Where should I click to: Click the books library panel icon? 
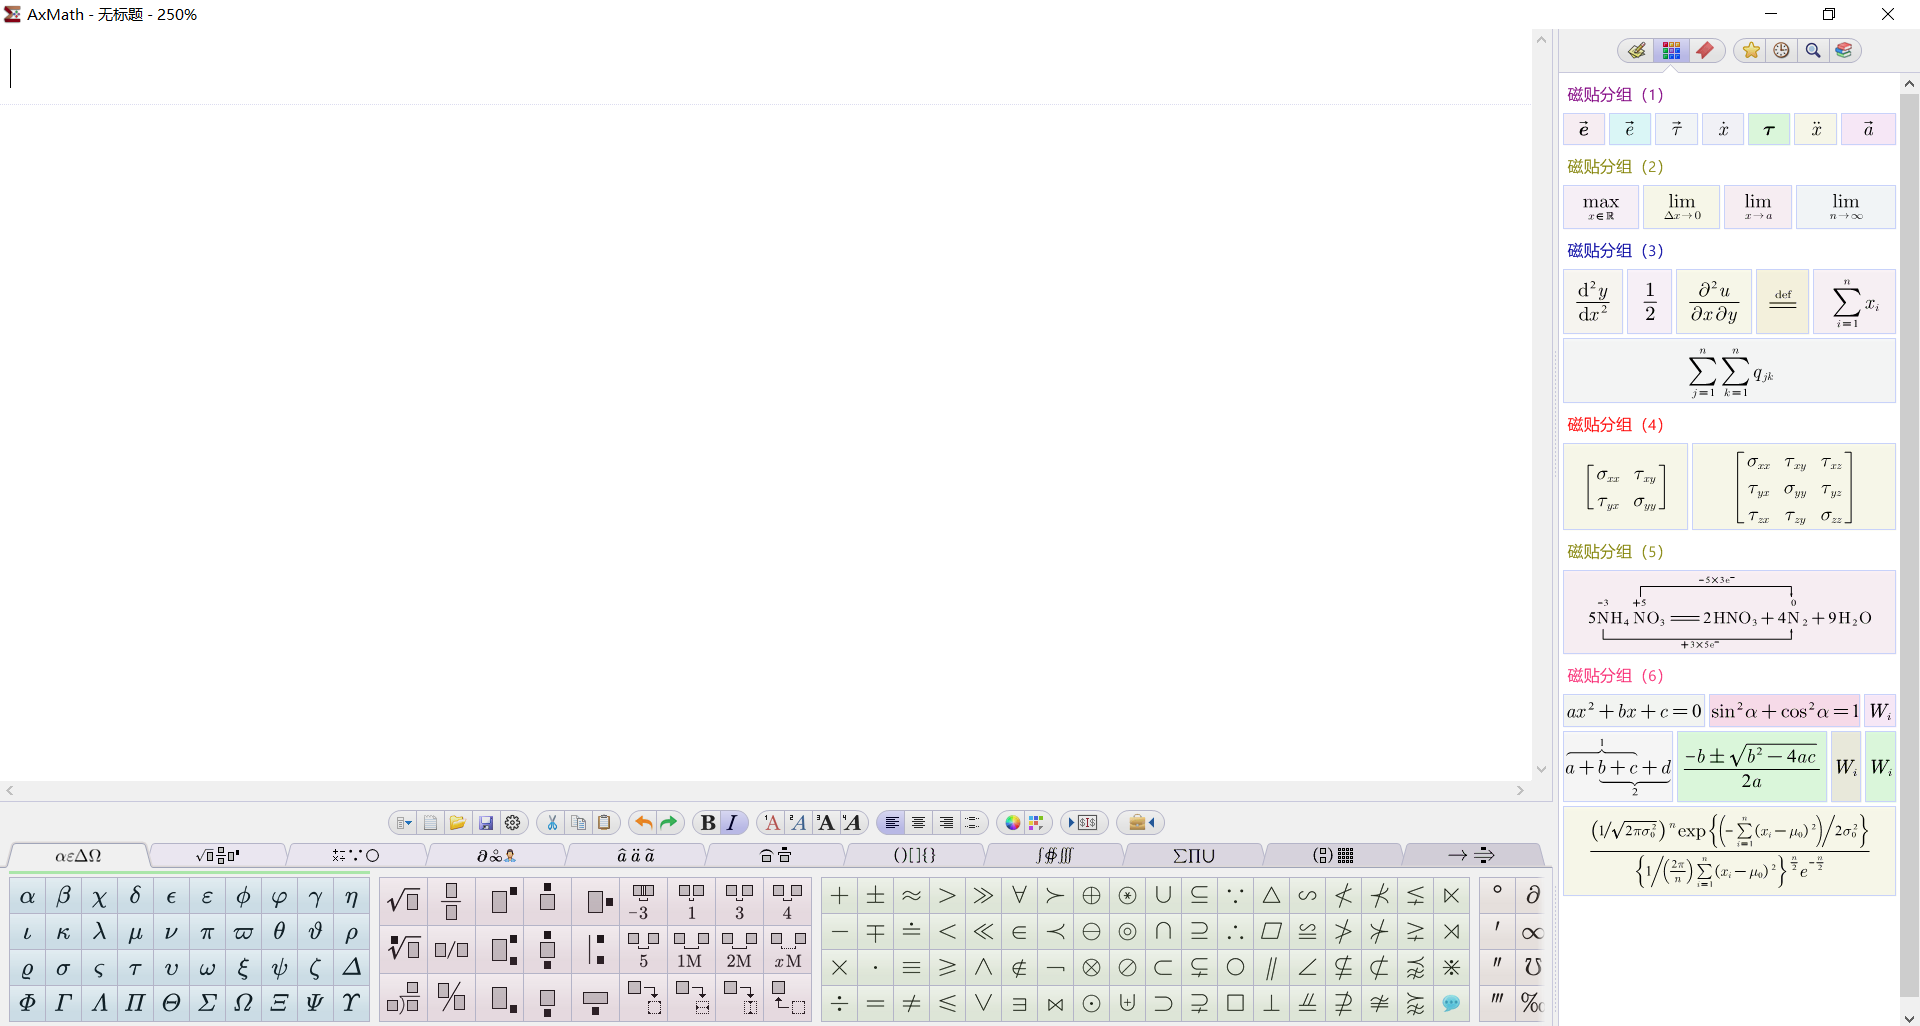pos(1844,50)
